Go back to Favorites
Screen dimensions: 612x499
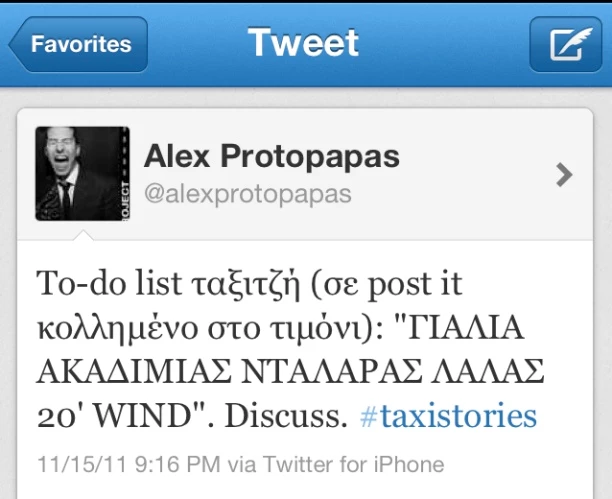pos(78,44)
